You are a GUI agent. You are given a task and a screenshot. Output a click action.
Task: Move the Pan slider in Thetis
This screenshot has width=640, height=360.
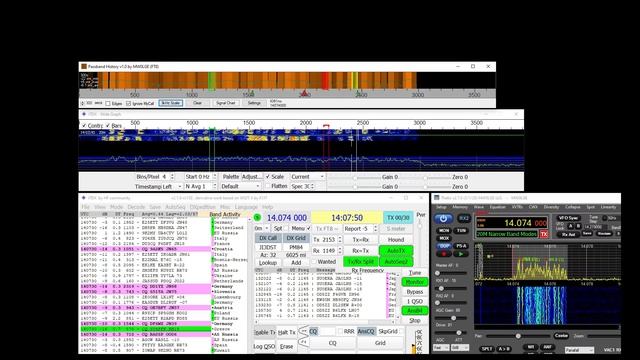point(518,336)
